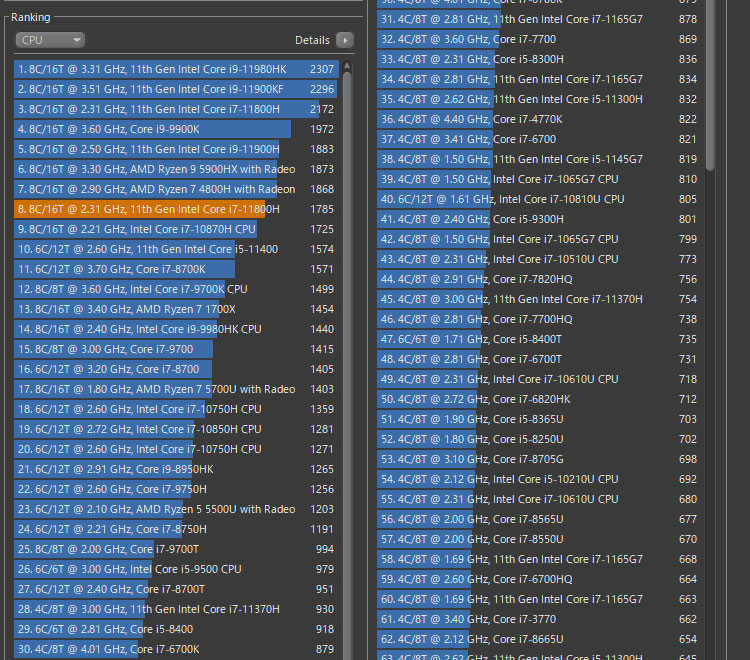Select the Core i7-4770K row
The width and height of the screenshot is (750, 660).
tap(540, 120)
